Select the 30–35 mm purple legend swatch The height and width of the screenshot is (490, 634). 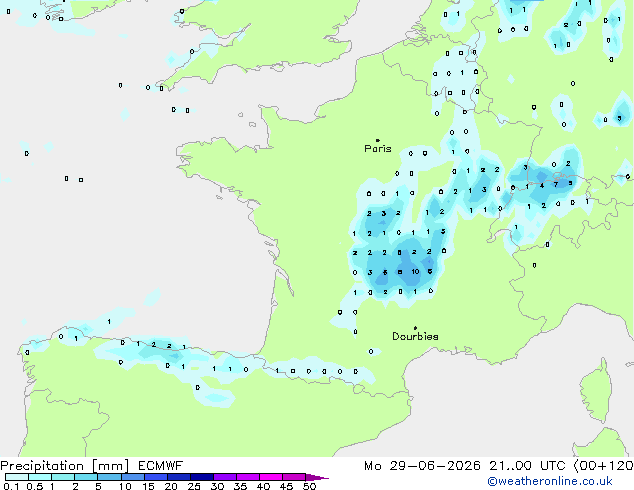click(x=225, y=477)
